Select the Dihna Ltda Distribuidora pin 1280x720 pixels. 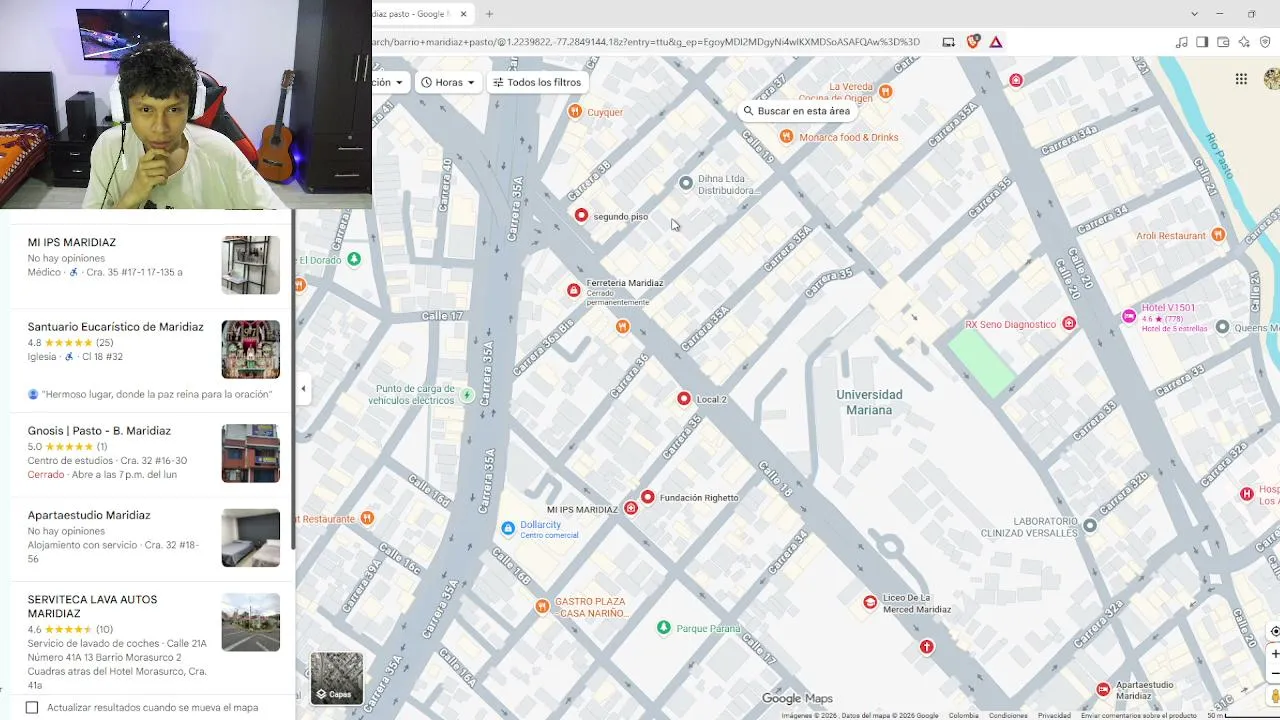685,182
